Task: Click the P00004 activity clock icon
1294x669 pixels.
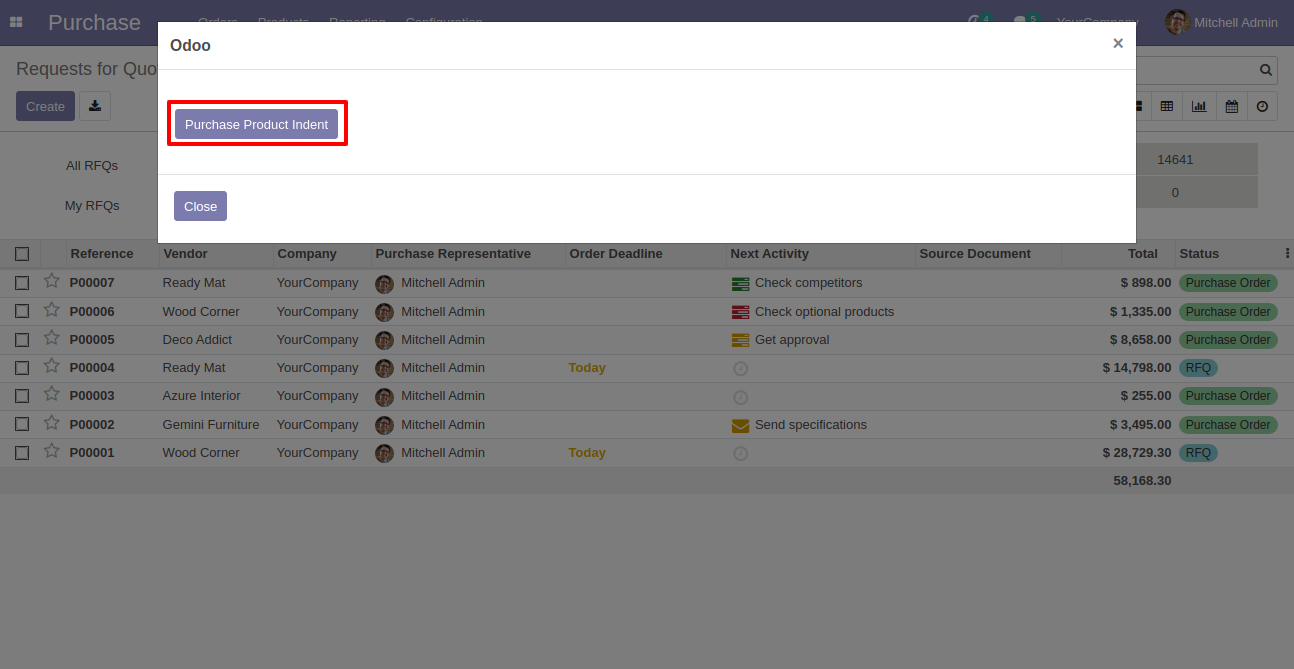Action: (740, 368)
